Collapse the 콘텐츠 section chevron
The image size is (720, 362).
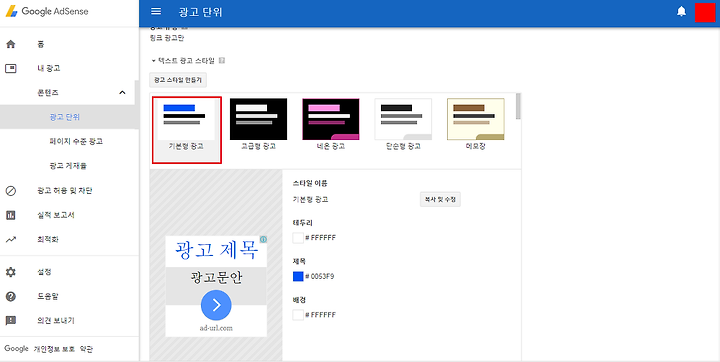(122, 92)
